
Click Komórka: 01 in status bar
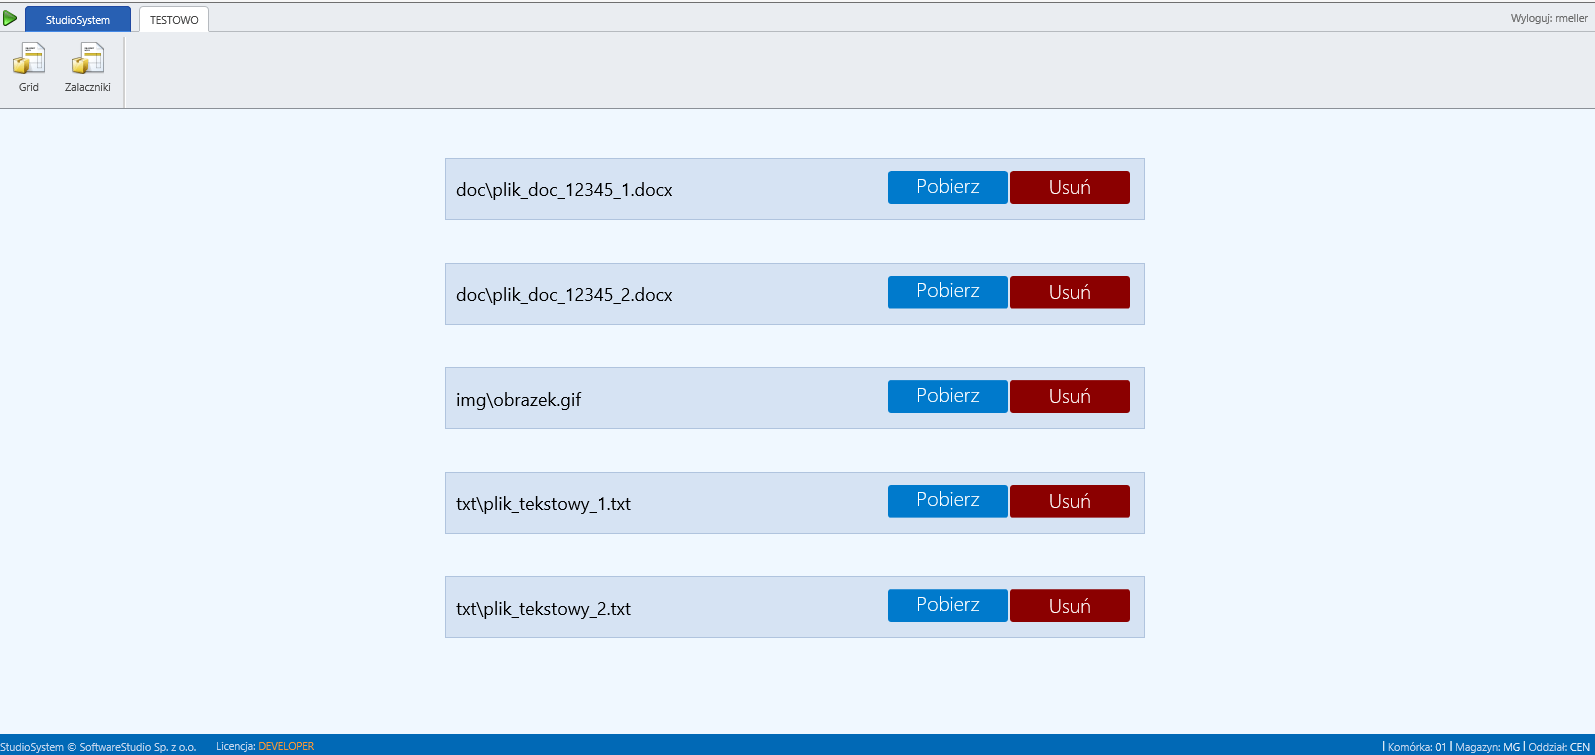[x=1417, y=746]
